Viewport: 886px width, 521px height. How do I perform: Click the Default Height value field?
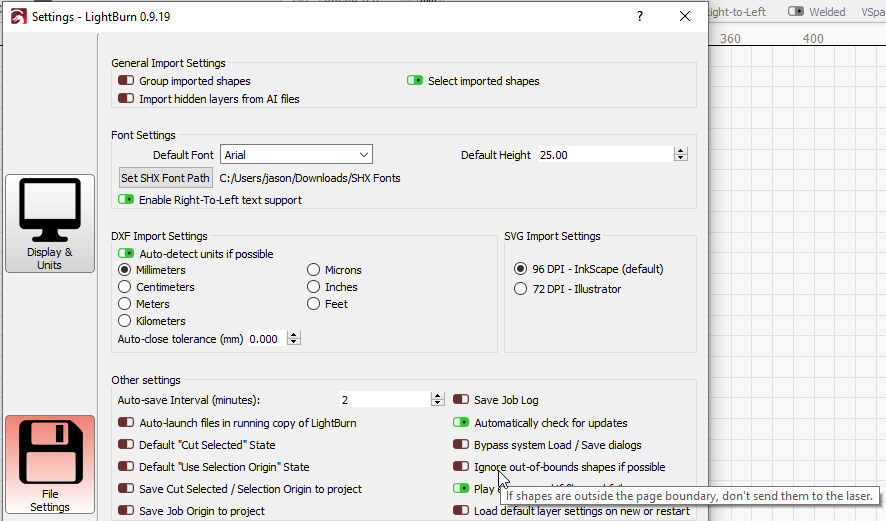(x=605, y=154)
